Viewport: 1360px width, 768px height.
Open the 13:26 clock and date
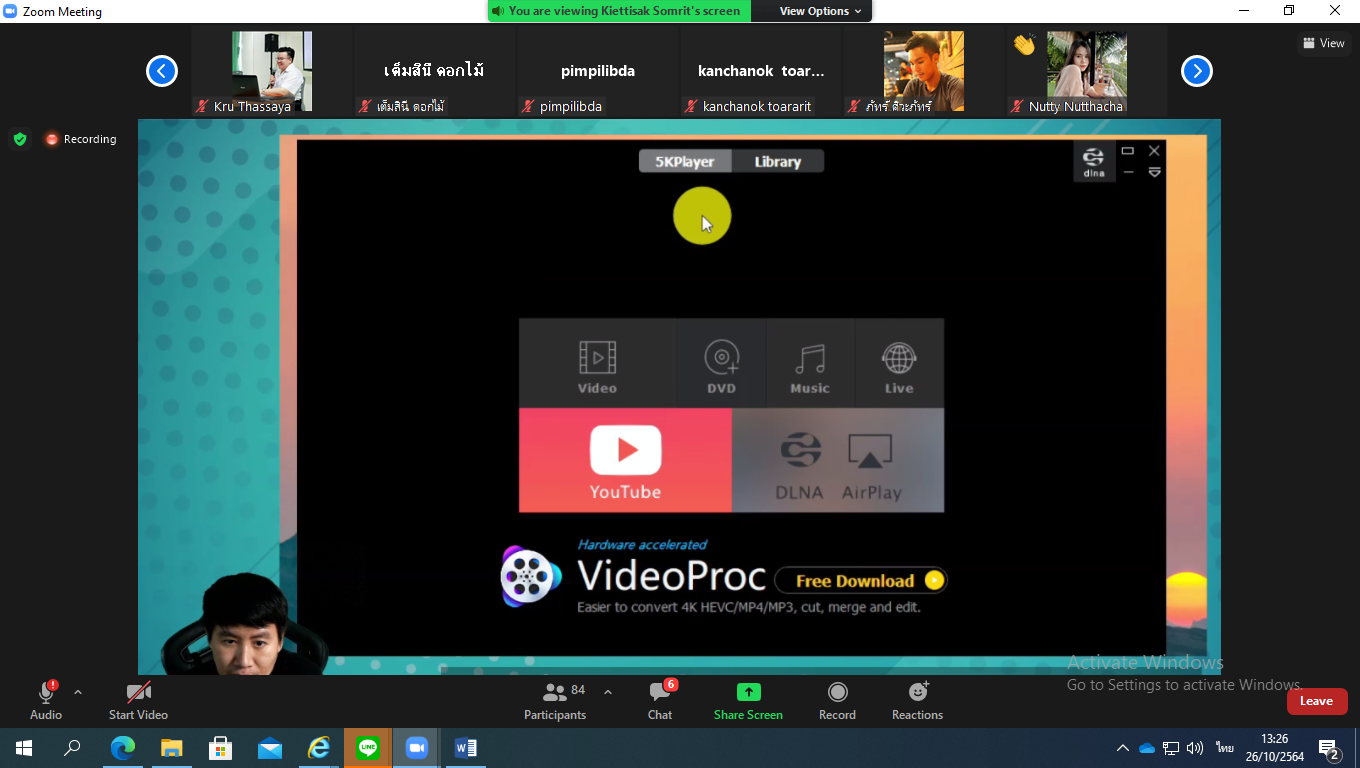(x=1274, y=748)
